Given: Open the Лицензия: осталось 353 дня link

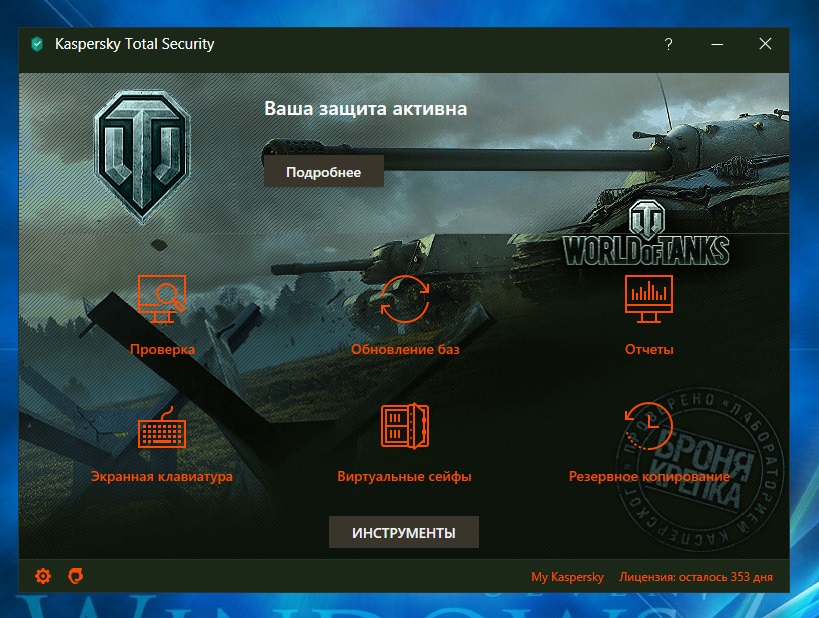Looking at the screenshot, I should [696, 577].
